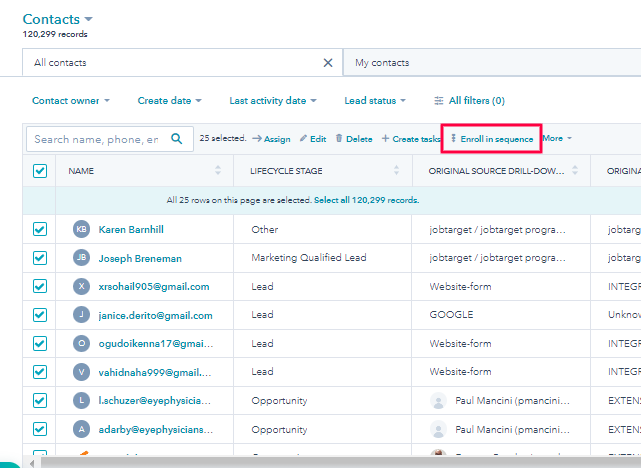
Task: Open janice.derito@gmail.com contact record
Action: point(155,316)
